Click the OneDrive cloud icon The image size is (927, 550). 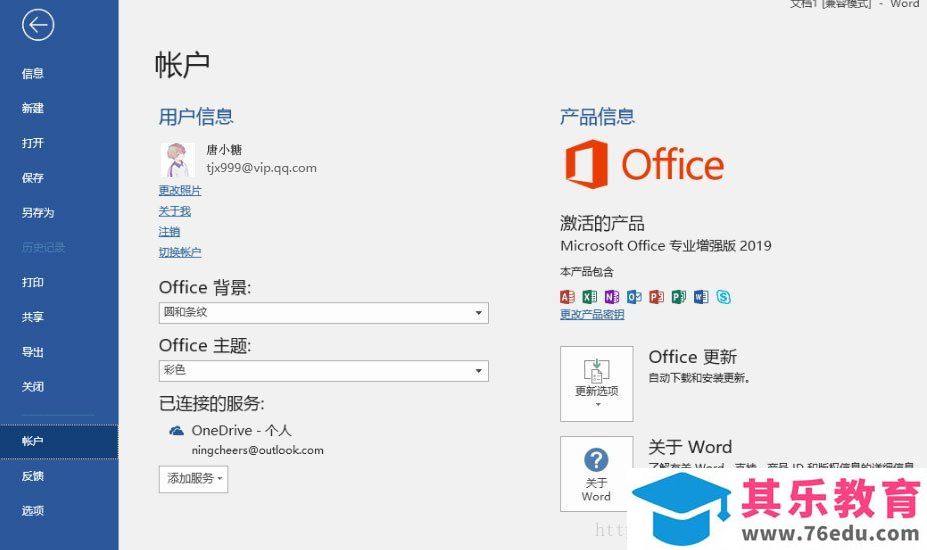coord(176,431)
